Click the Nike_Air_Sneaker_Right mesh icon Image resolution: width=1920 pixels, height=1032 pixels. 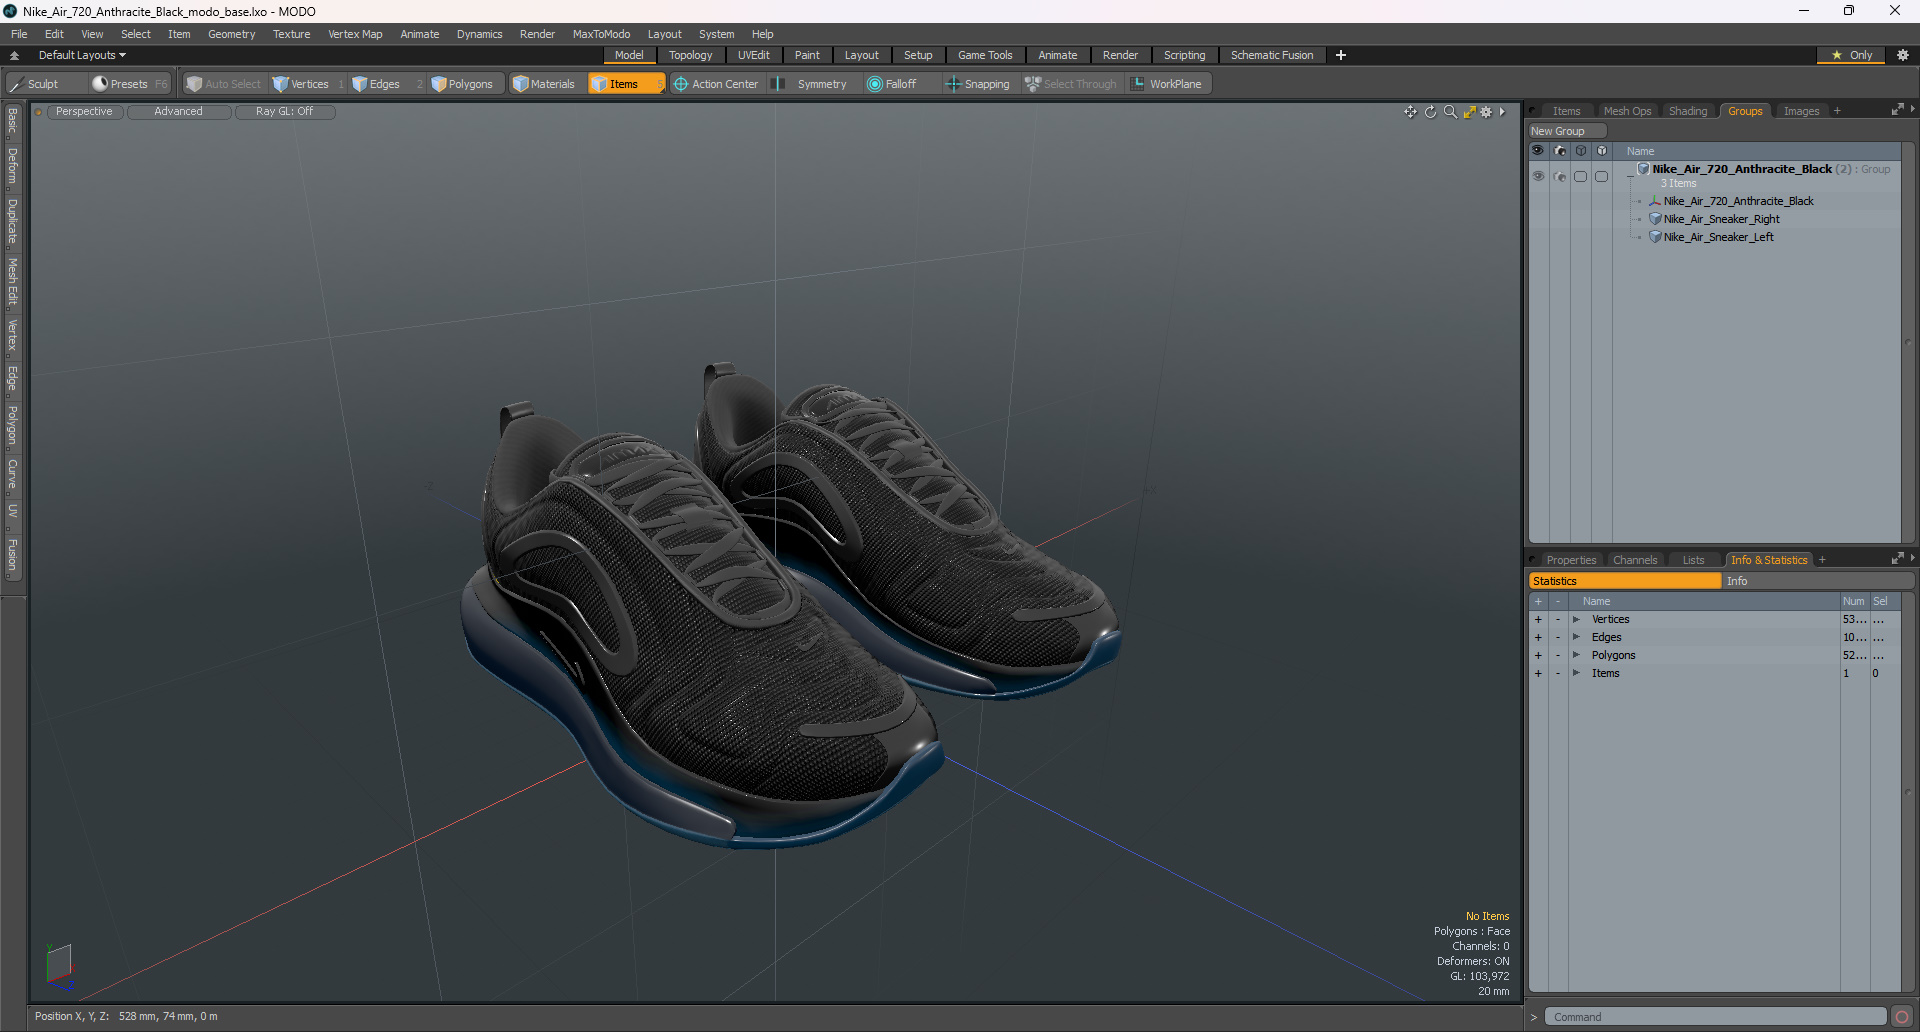tap(1655, 219)
